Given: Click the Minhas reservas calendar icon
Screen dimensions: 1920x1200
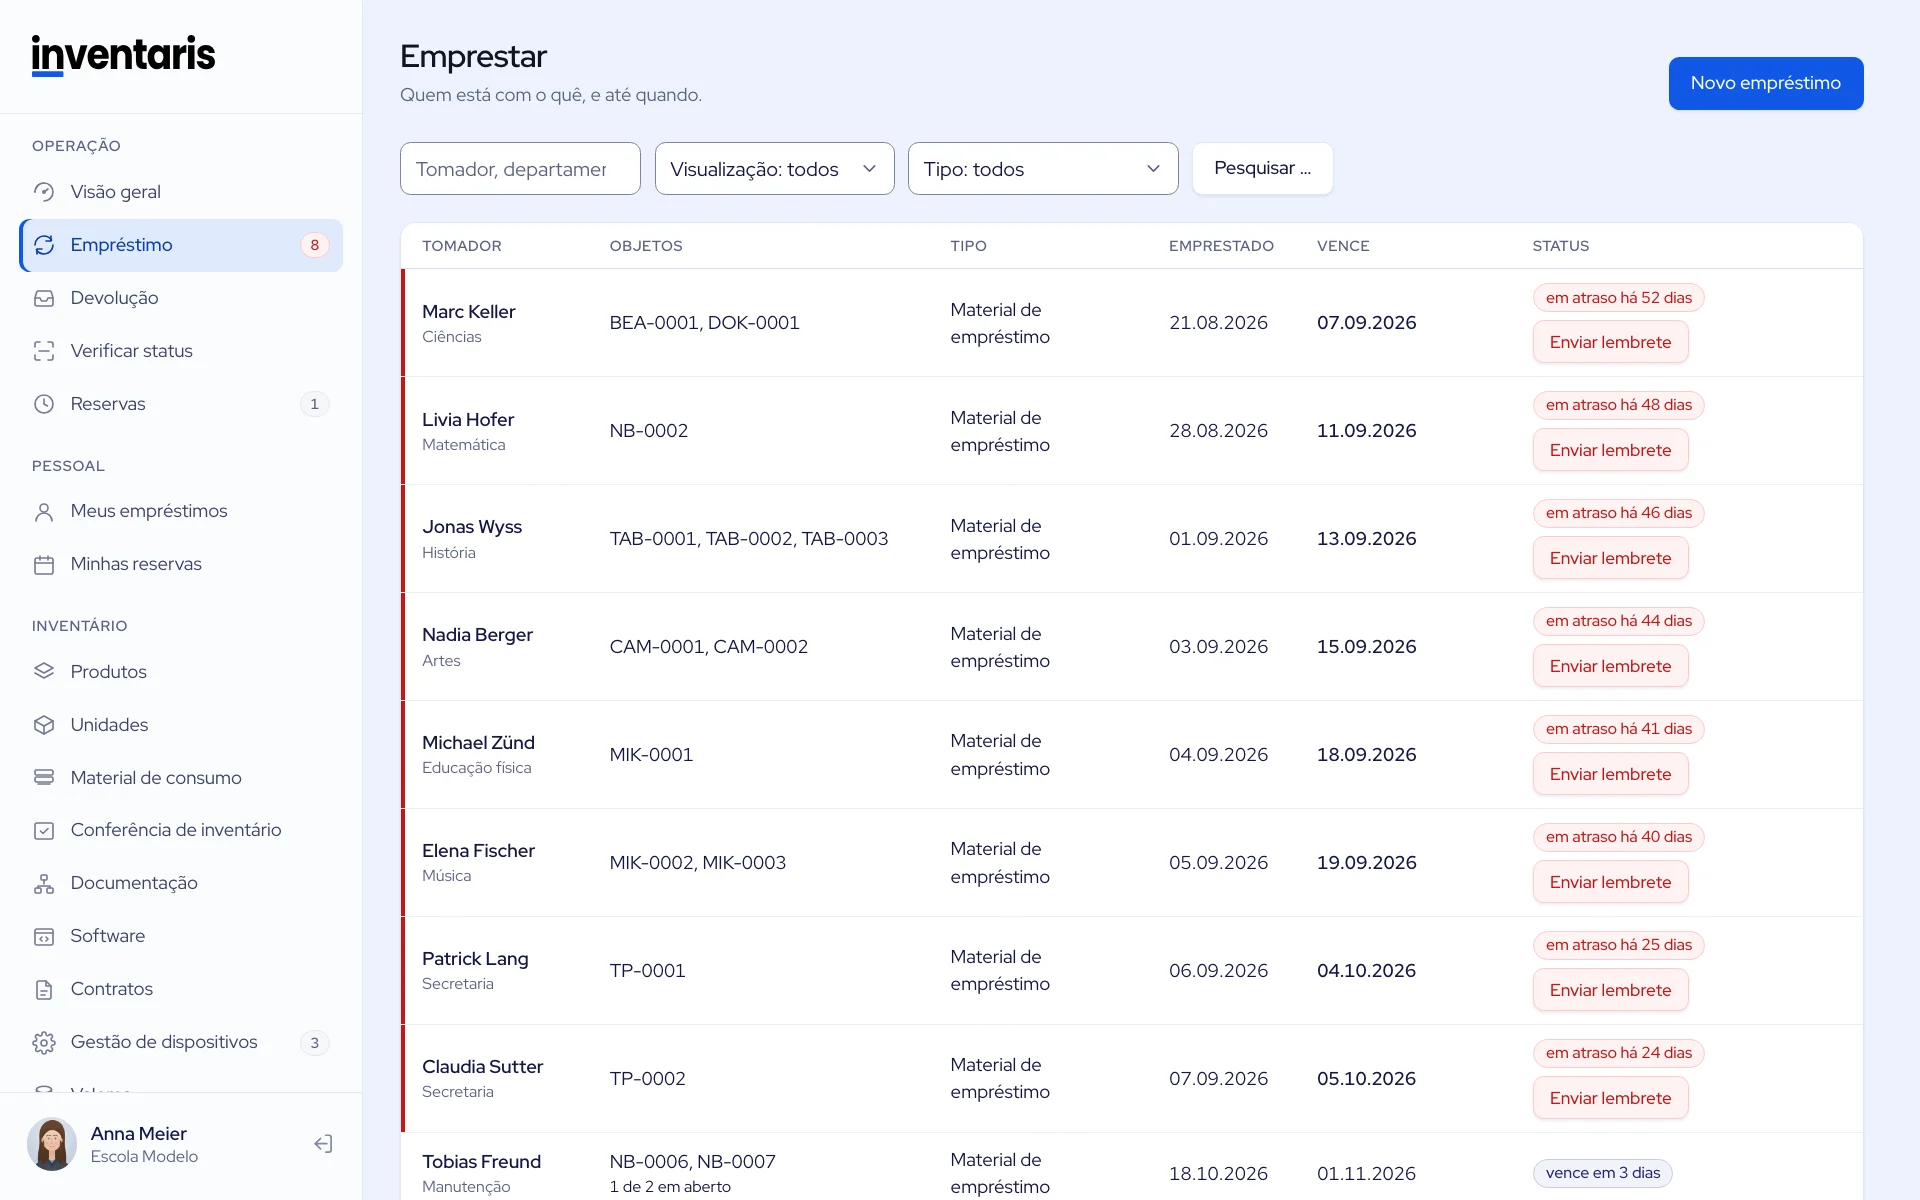Looking at the screenshot, I should (44, 565).
